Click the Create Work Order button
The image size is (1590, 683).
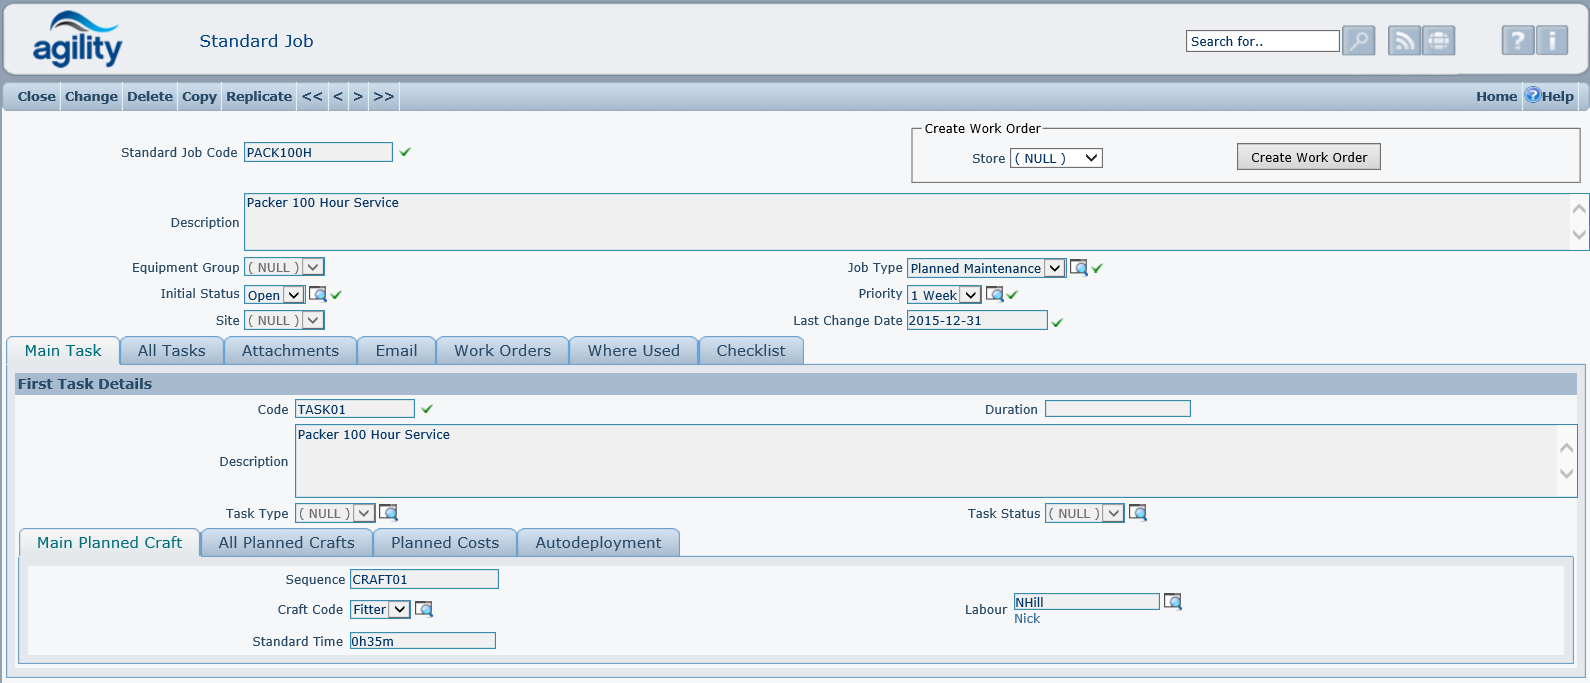pyautogui.click(x=1308, y=157)
